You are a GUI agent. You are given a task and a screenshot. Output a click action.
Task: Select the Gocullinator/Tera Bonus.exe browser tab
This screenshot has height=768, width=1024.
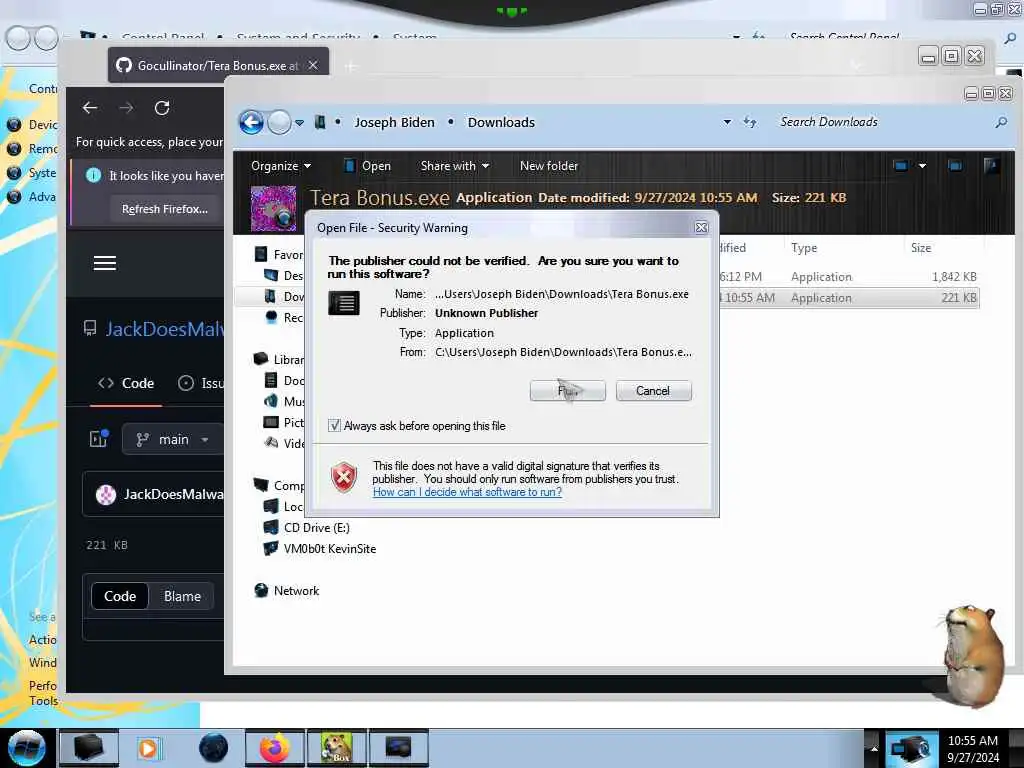click(x=218, y=65)
